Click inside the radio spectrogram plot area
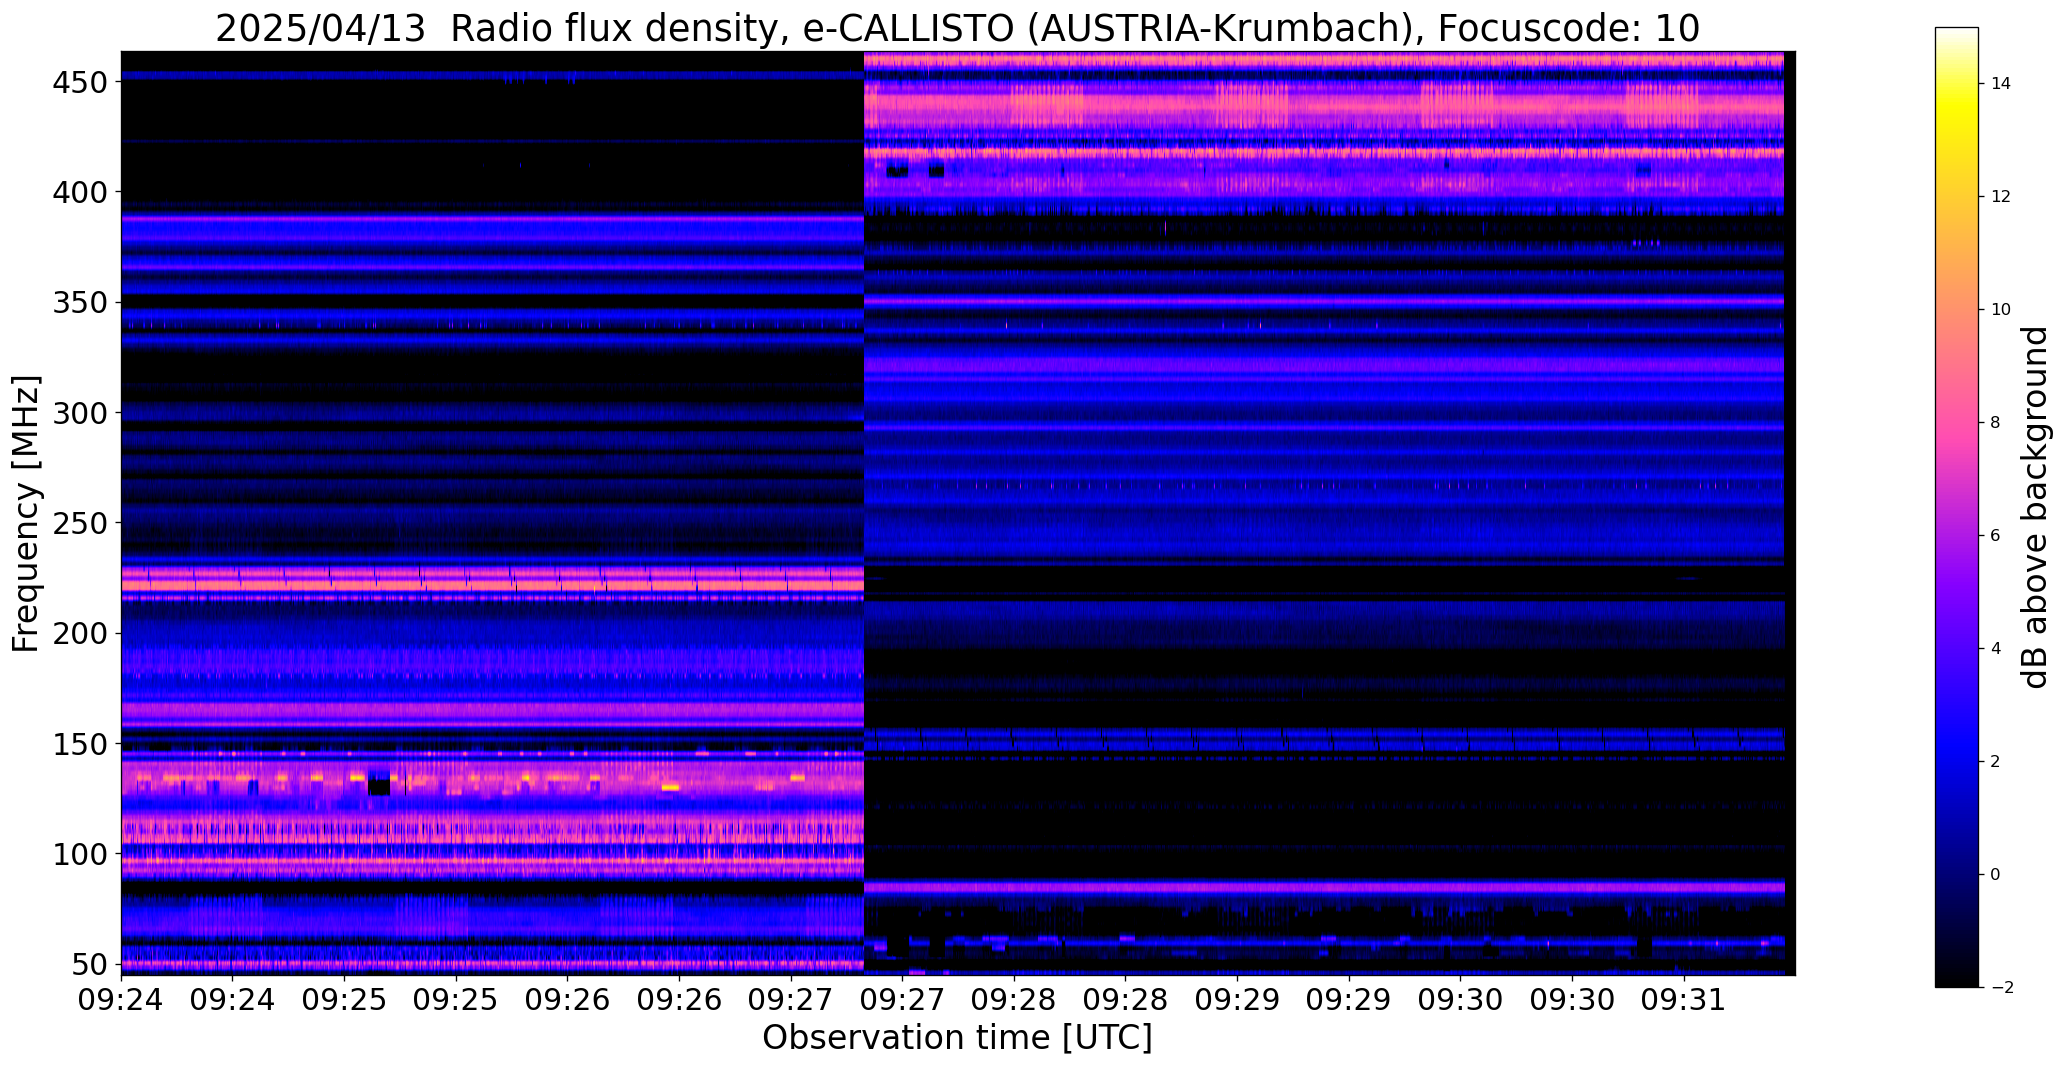Viewport: 2066px width, 1067px height. click(x=958, y=513)
